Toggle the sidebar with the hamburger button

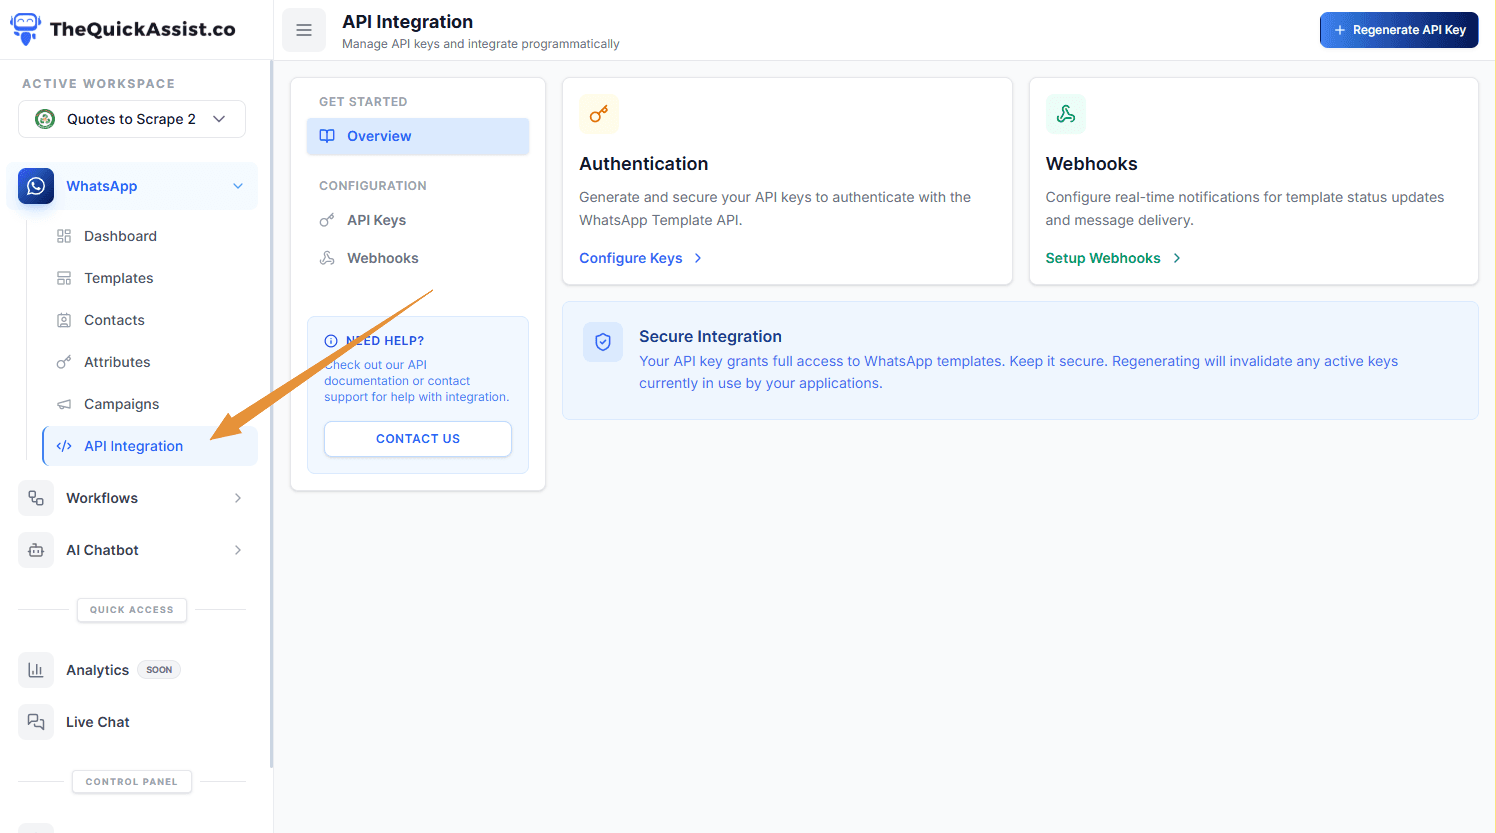click(x=304, y=30)
